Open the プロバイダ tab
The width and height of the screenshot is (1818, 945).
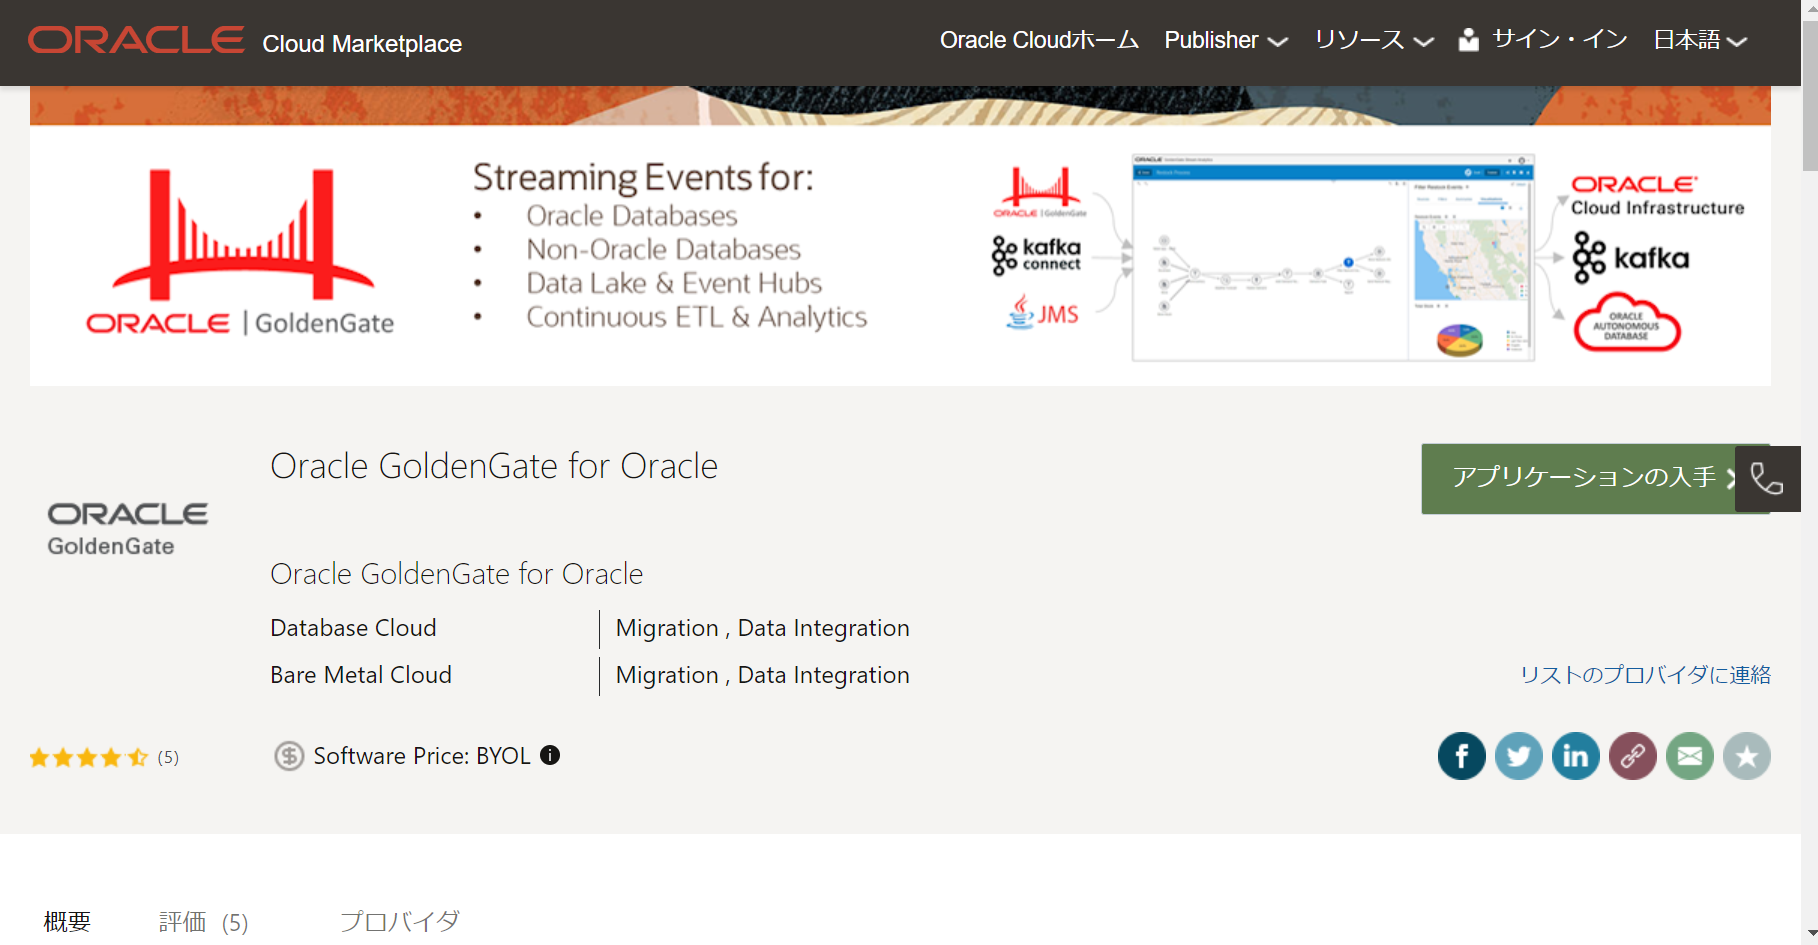pyautogui.click(x=400, y=921)
